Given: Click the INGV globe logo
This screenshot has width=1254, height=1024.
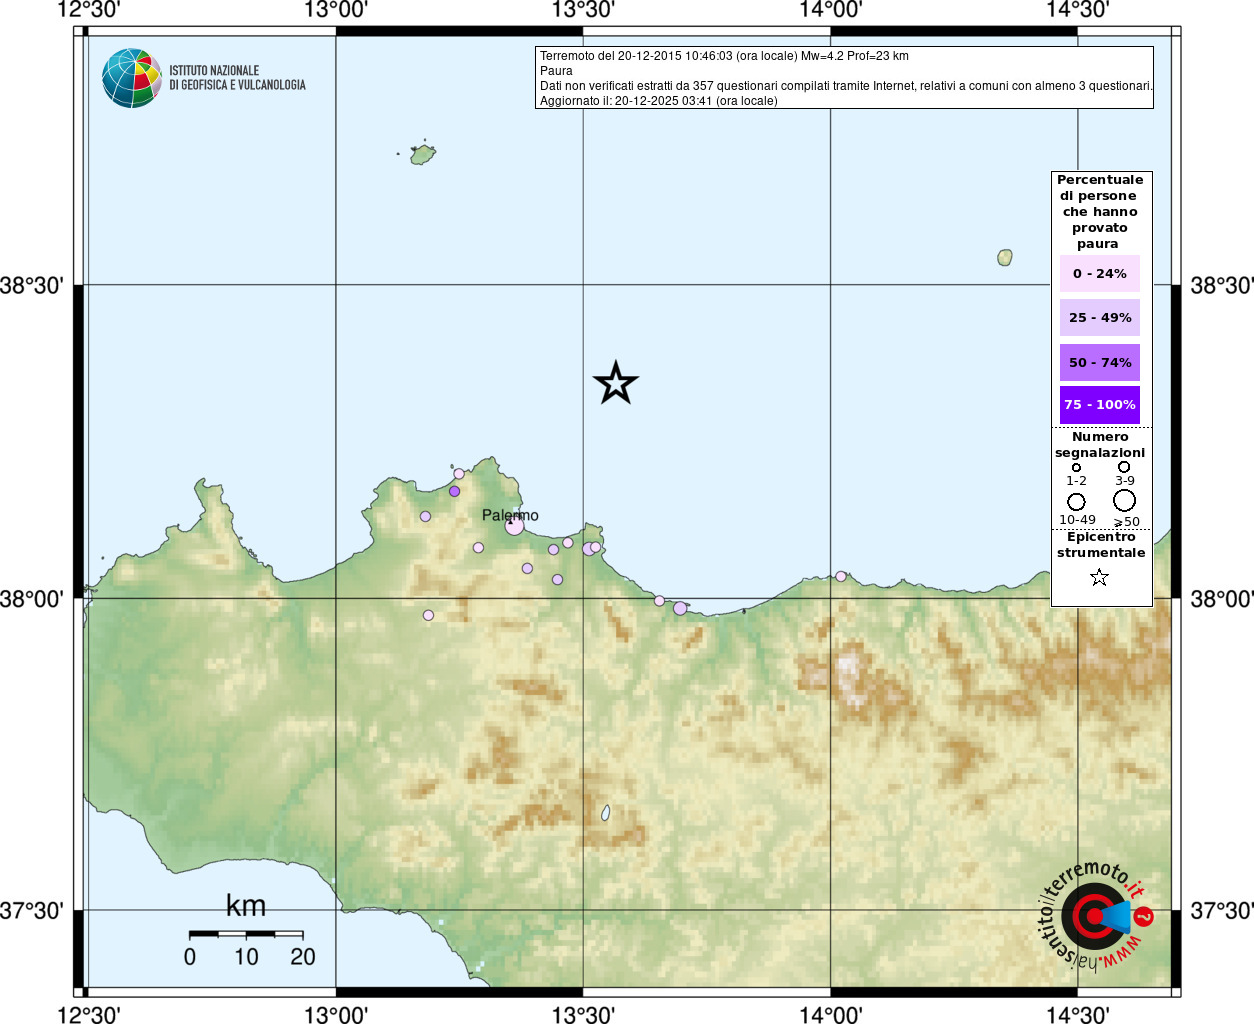Looking at the screenshot, I should [x=132, y=78].
